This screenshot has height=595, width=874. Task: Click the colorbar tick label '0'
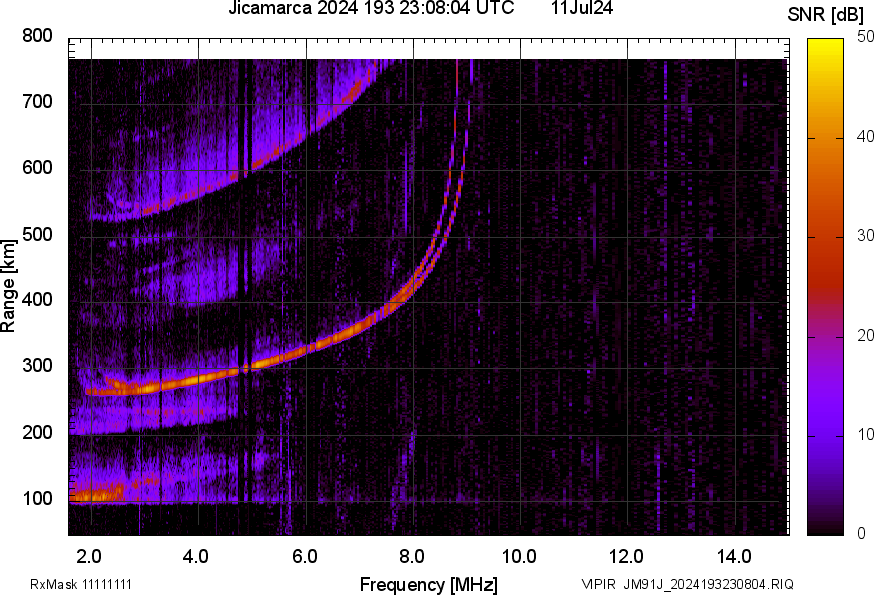(x=862, y=534)
